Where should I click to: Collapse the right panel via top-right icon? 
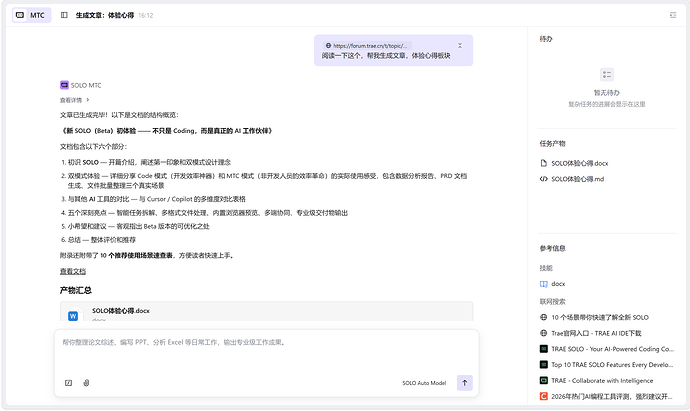(673, 15)
